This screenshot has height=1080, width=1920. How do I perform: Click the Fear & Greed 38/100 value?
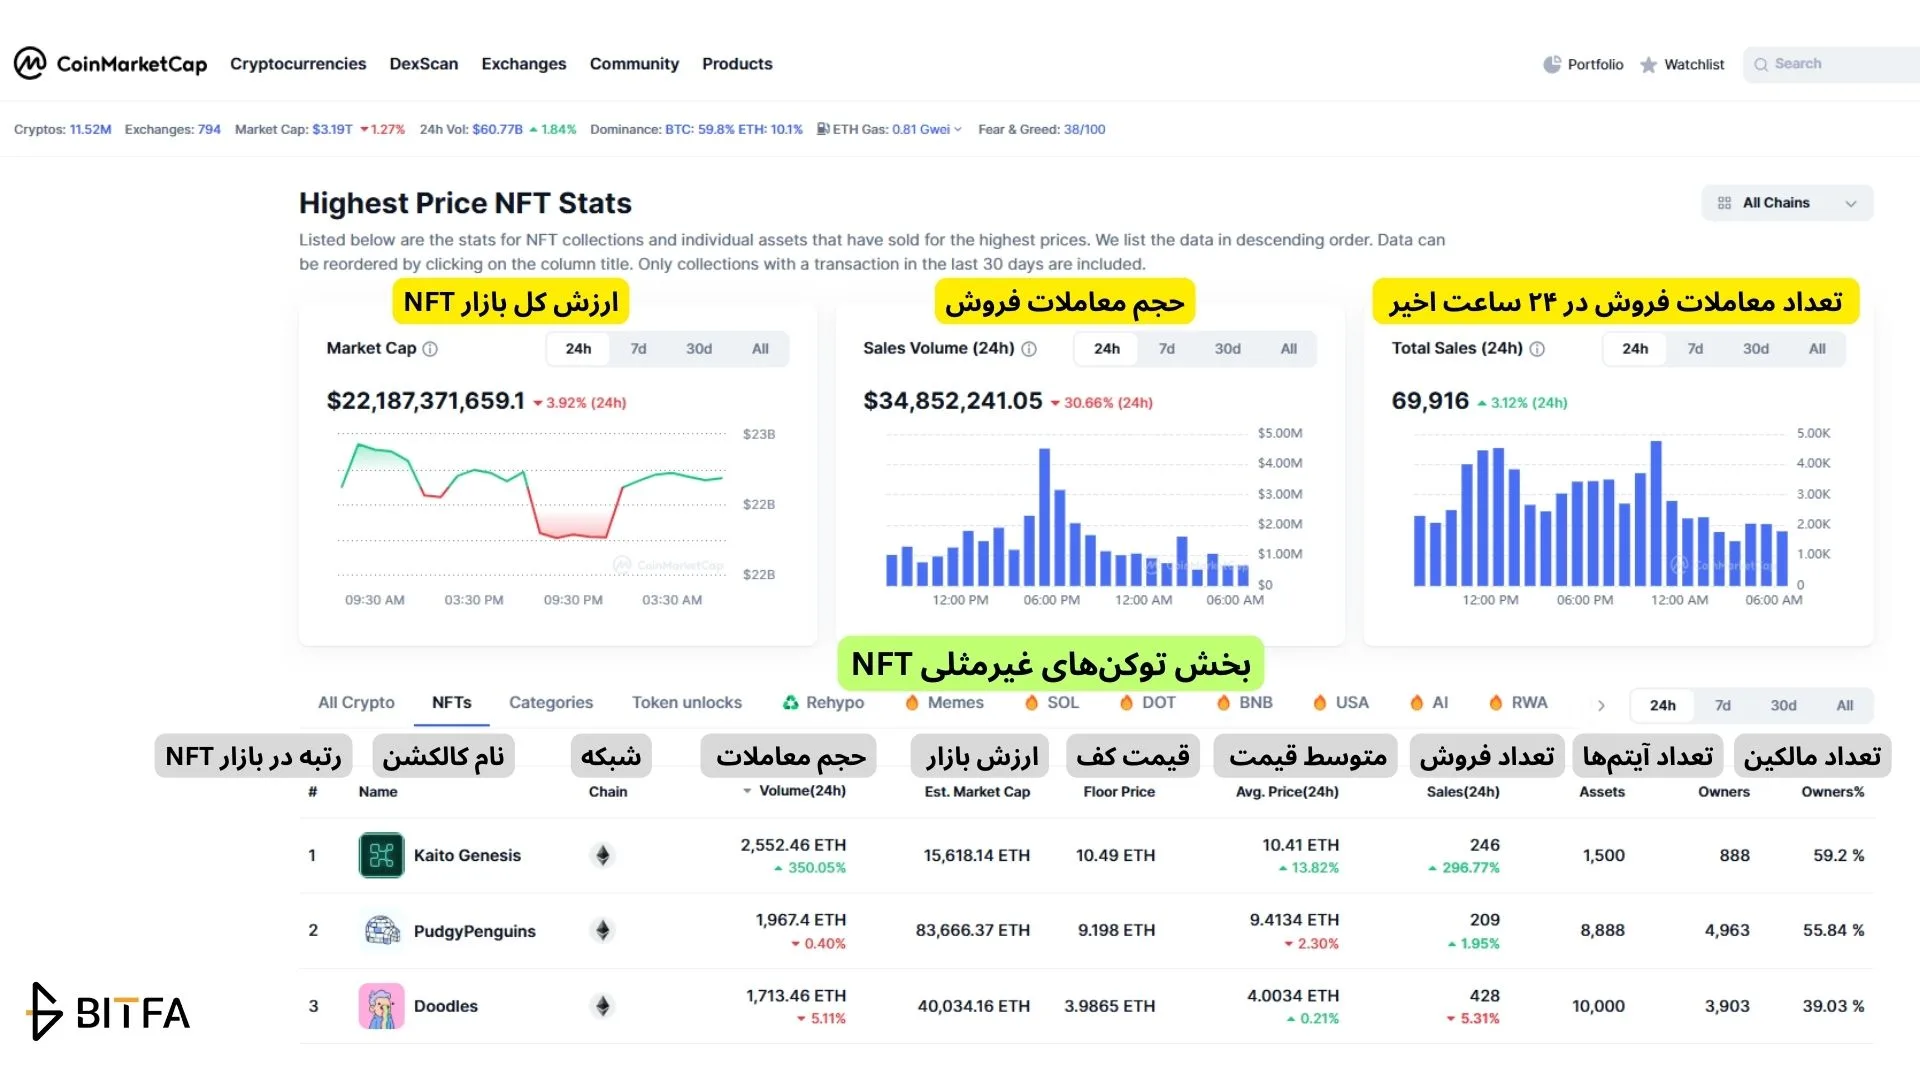[1084, 129]
